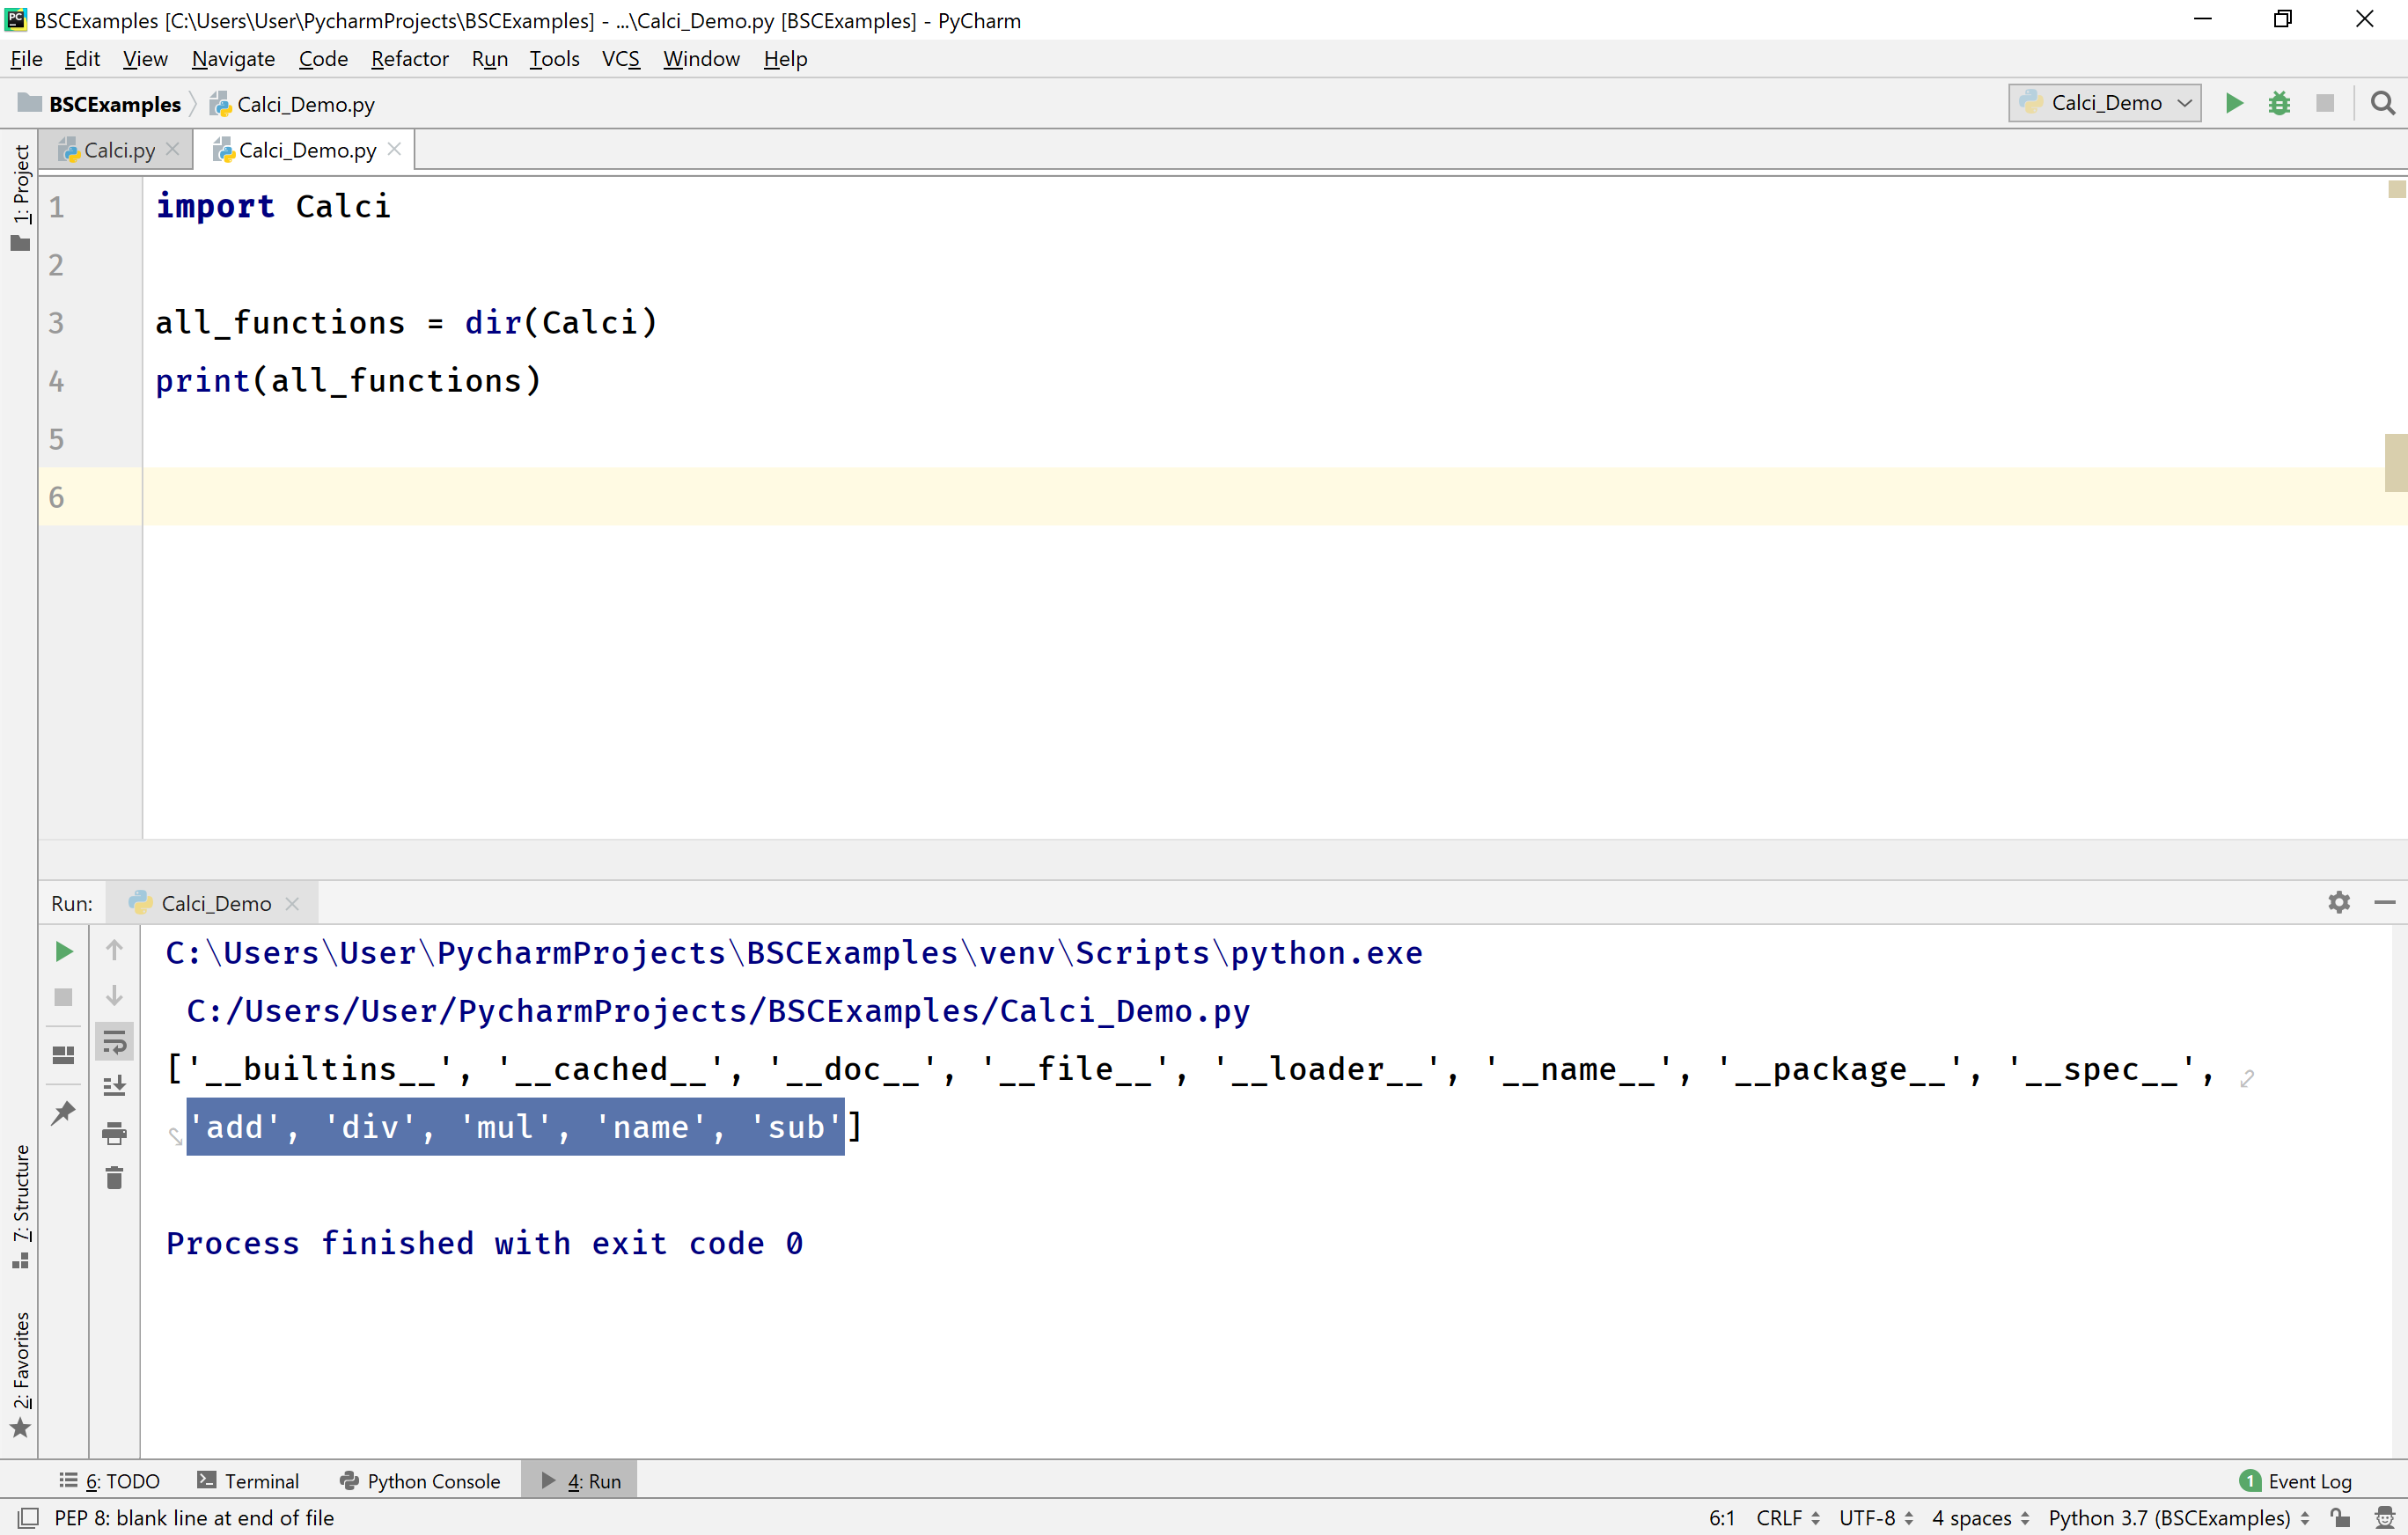Toggle soft-wrap in Run console
This screenshot has width=2408, height=1535.
114,1042
